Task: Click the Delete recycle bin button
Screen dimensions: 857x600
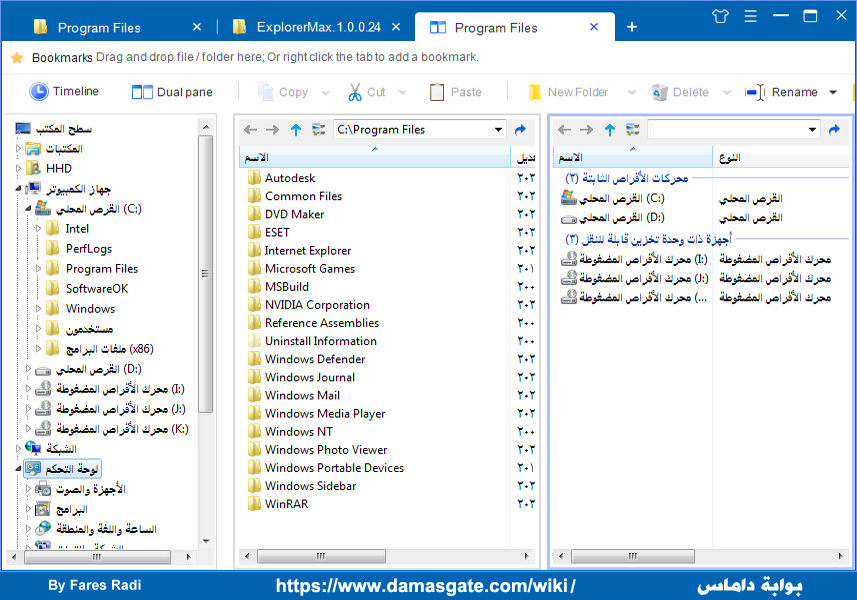Action: pyautogui.click(x=680, y=92)
